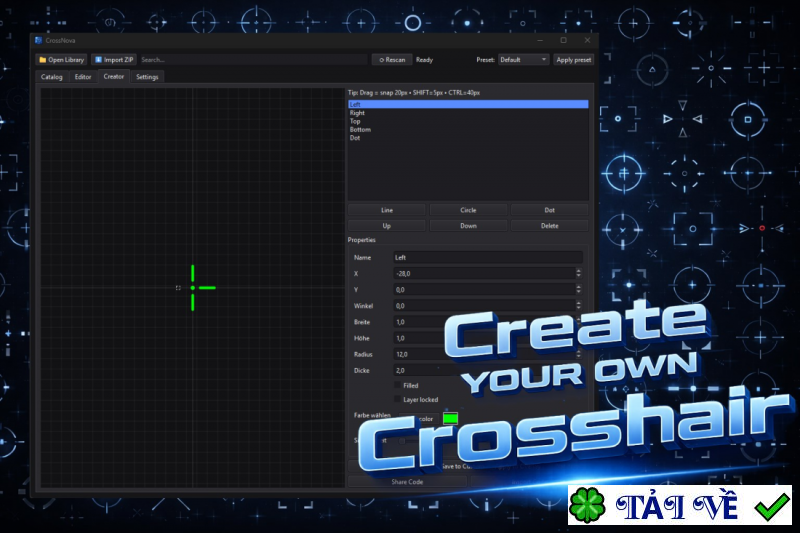Click the Y value stepper arrows
The image size is (800, 533).
[578, 289]
